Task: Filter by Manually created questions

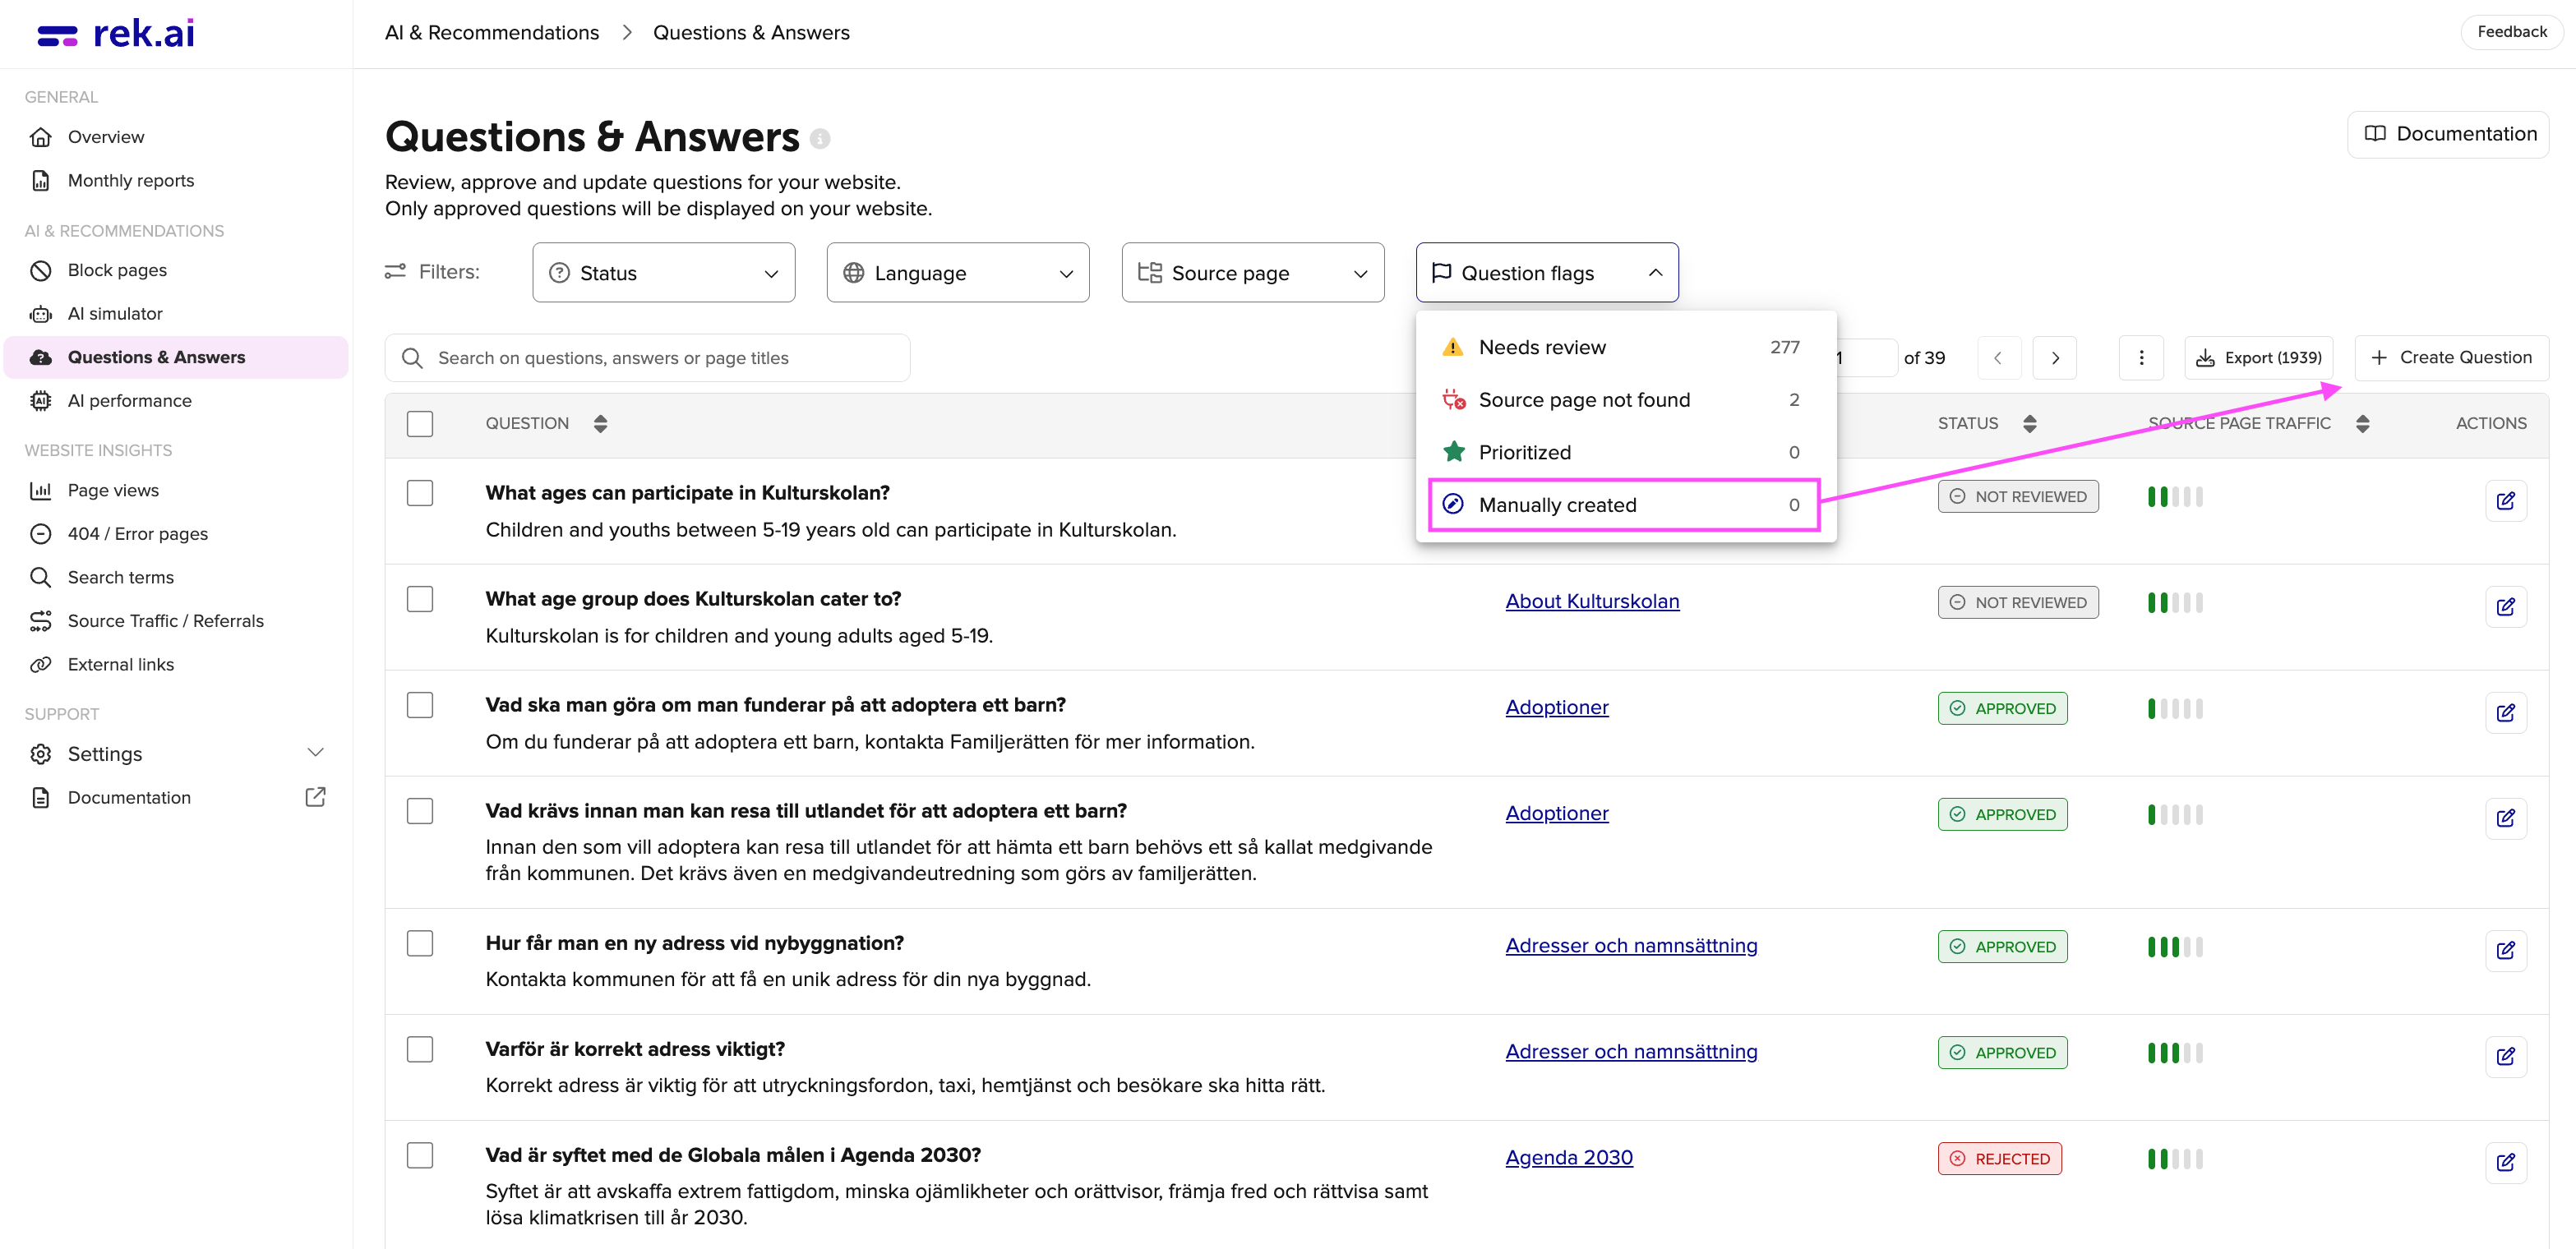Action: (x=1558, y=505)
